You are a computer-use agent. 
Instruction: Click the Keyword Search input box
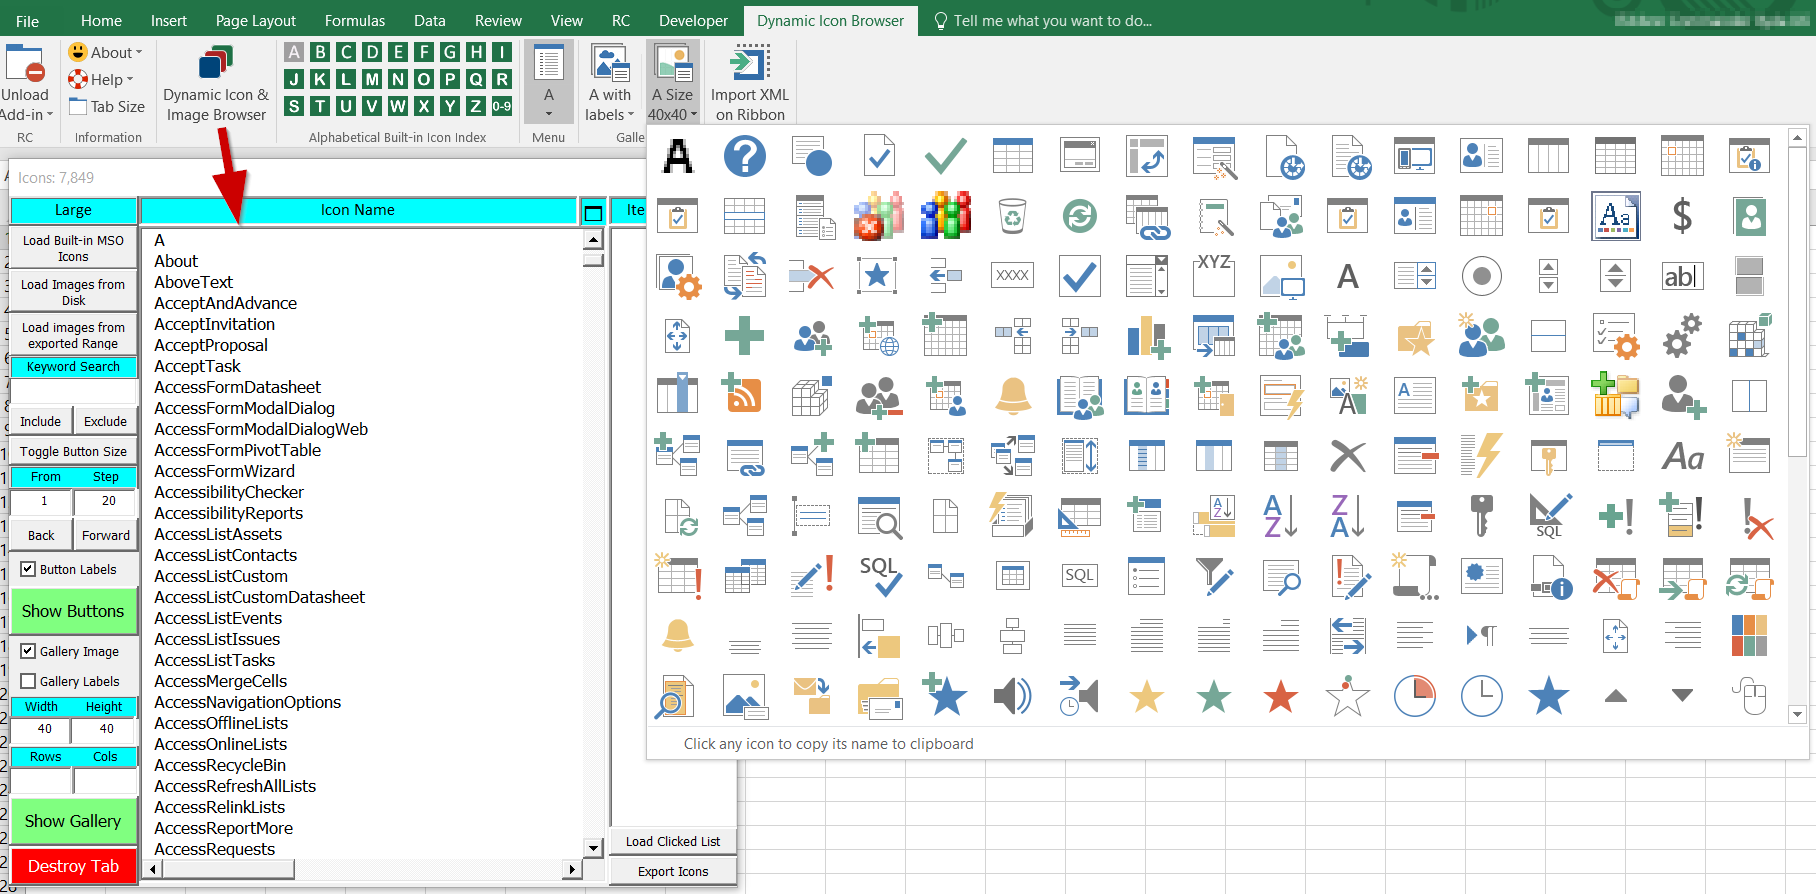73,391
